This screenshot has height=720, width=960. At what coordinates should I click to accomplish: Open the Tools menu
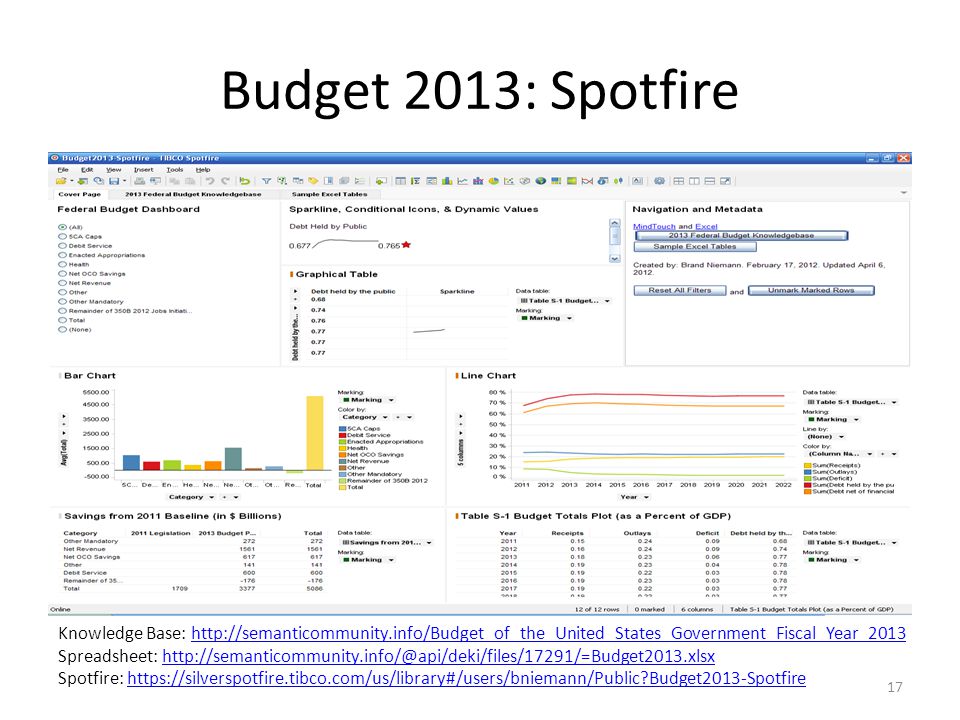tap(174, 170)
